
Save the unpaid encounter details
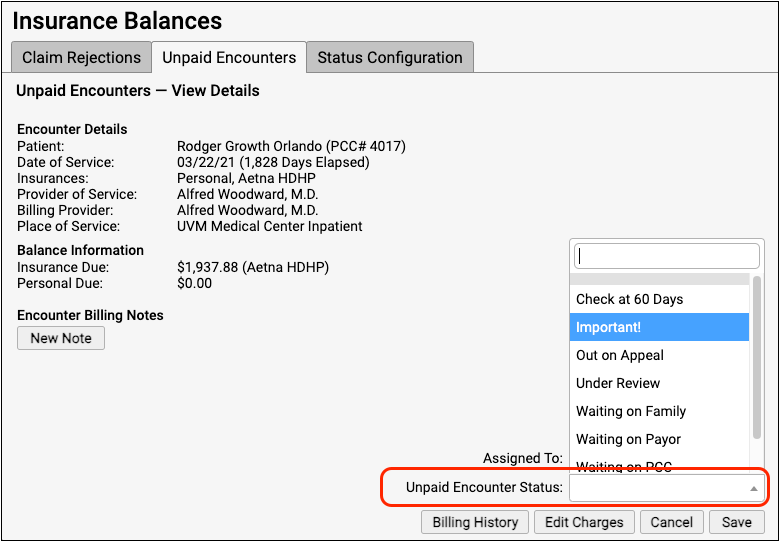pyautogui.click(x=736, y=522)
